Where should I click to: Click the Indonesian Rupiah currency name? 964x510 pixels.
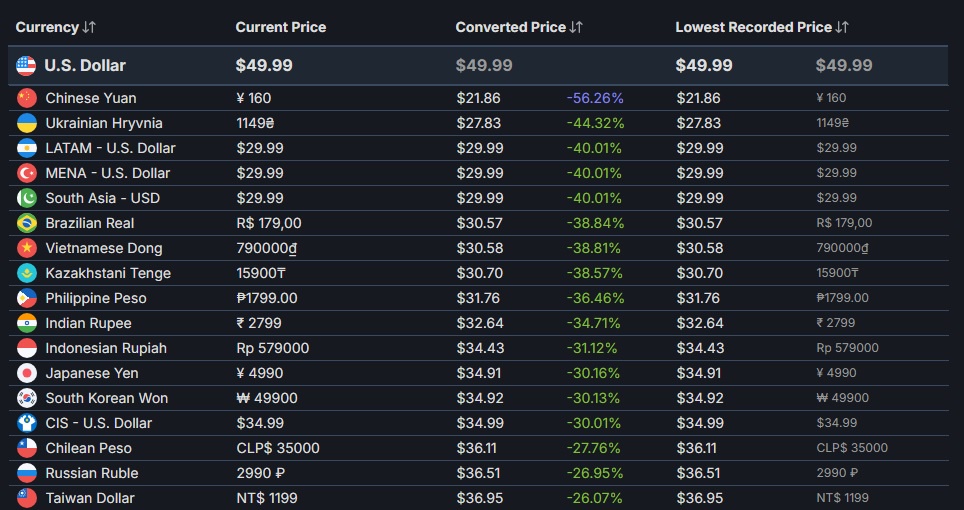[x=106, y=348]
